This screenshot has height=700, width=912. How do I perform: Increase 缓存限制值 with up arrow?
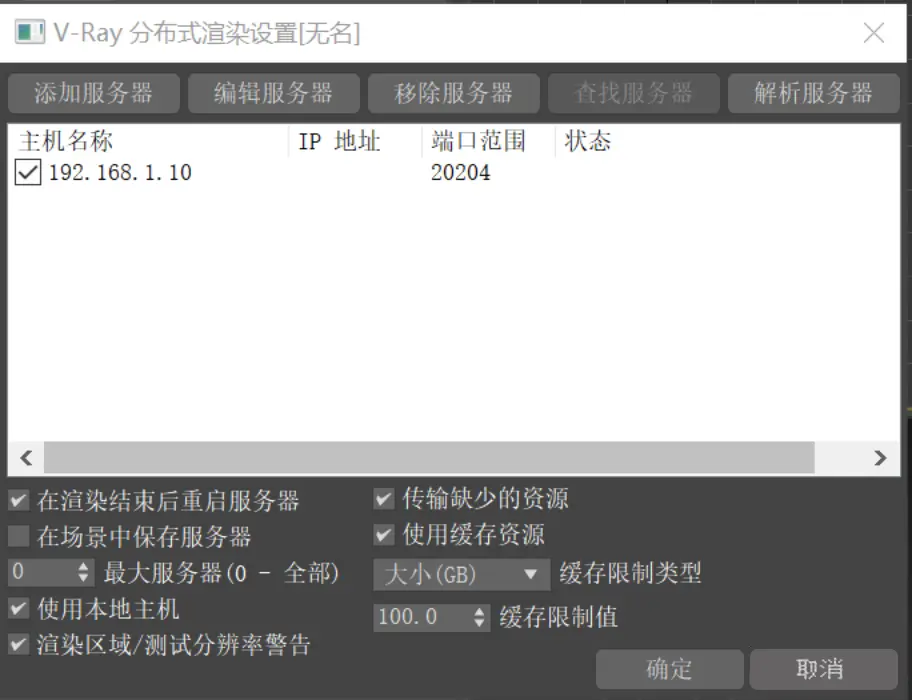(x=479, y=611)
